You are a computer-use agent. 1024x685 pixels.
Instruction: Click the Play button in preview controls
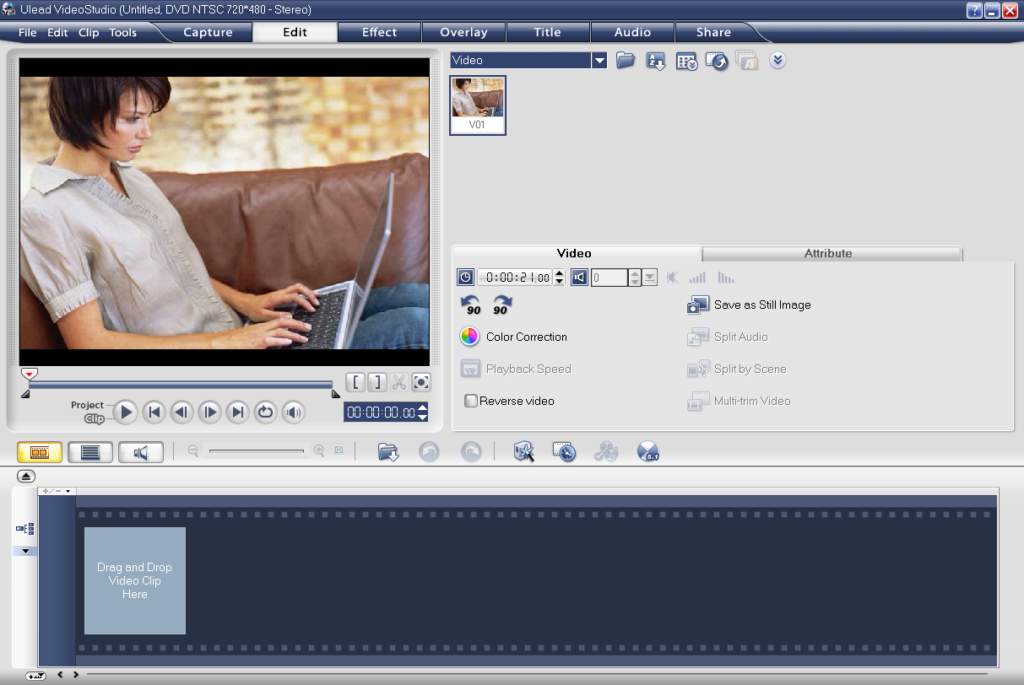point(125,412)
